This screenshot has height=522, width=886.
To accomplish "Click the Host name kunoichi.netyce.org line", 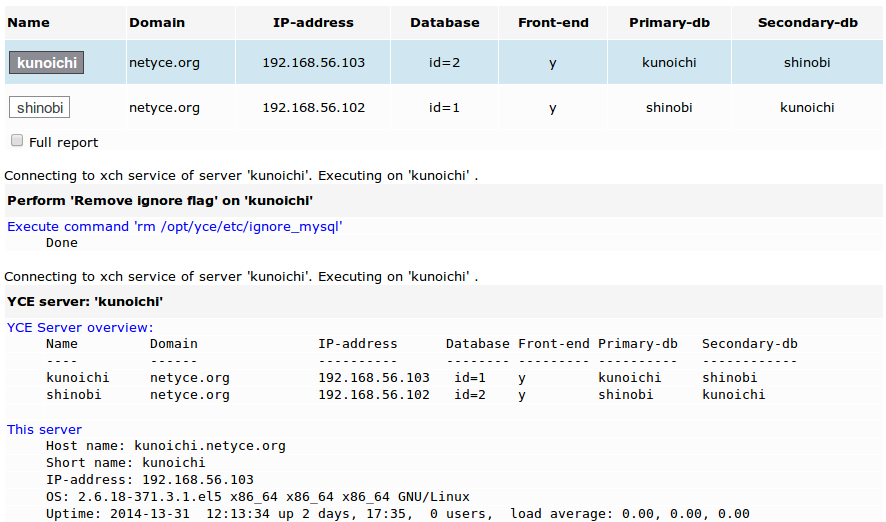I will pyautogui.click(x=166, y=446).
